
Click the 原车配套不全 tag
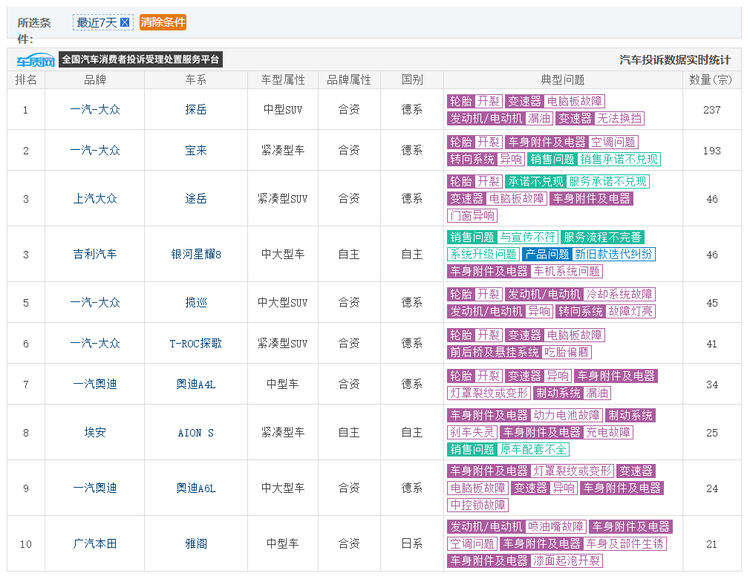click(533, 449)
